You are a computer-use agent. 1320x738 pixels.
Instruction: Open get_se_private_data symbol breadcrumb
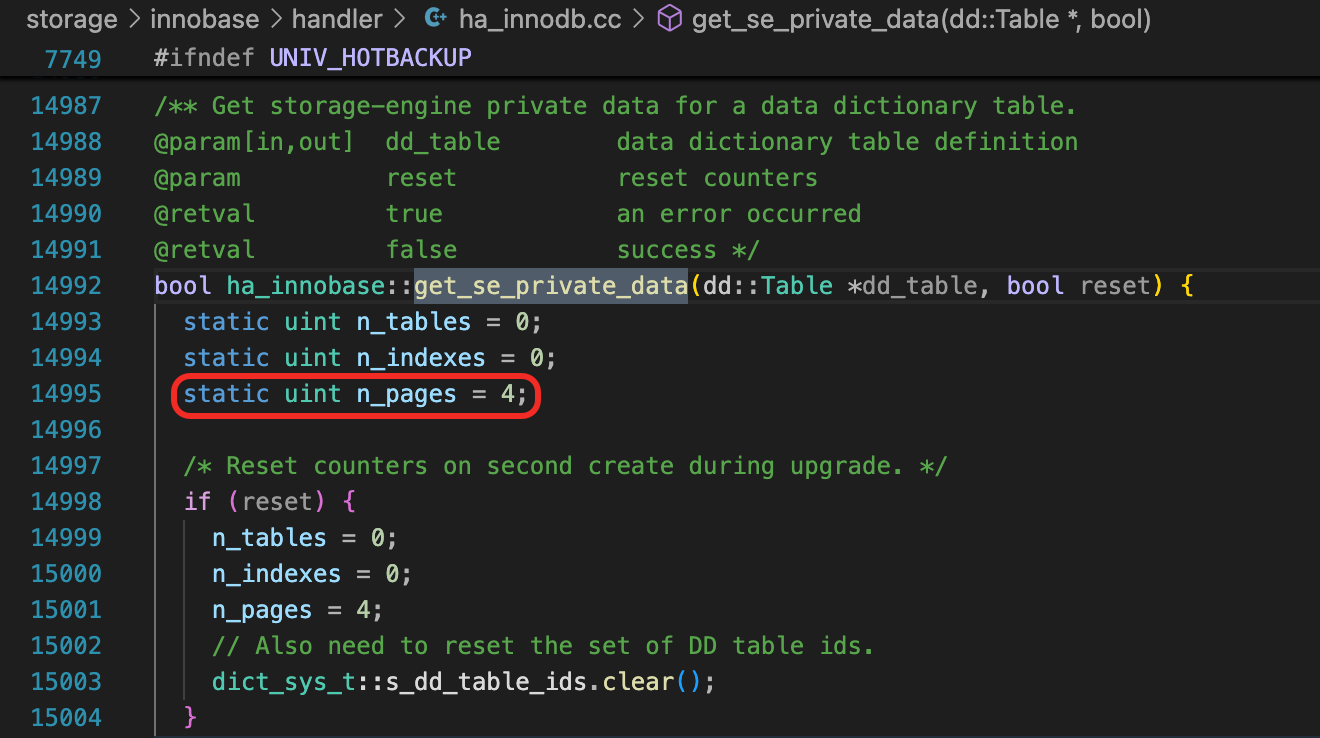[920, 19]
